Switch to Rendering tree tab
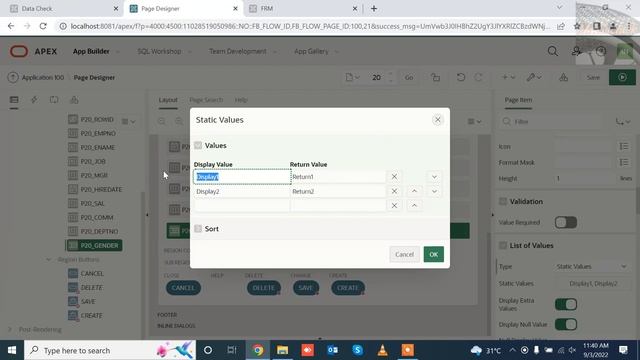Viewport: 640px width, 360px height. tap(14, 100)
